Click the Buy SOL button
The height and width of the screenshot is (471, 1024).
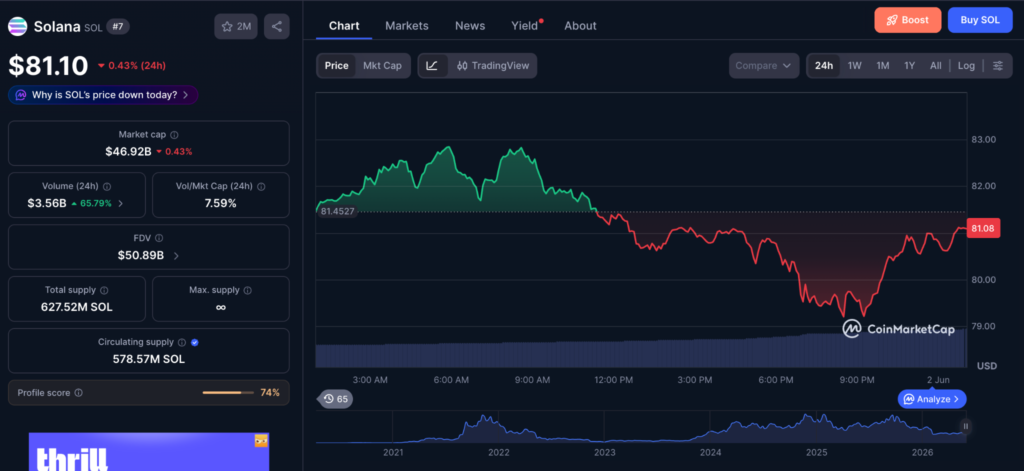tap(980, 20)
